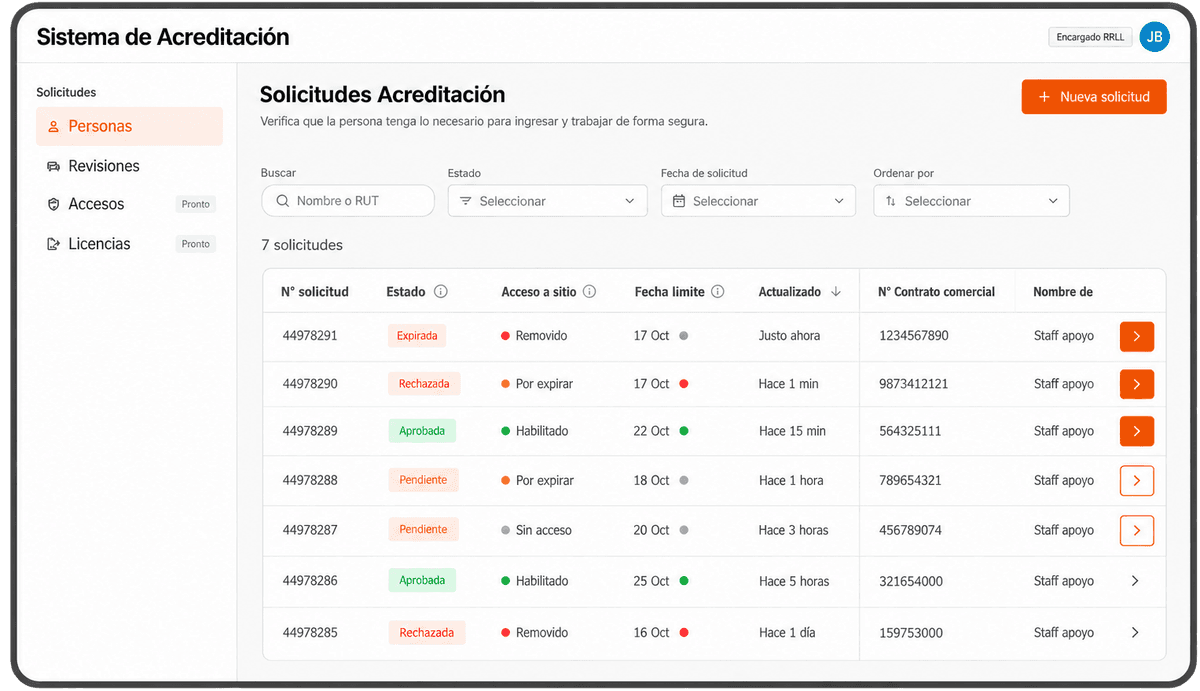Image resolution: width=1200 pixels, height=691 pixels.
Task: Open details arrow for request 44978287
Action: tap(1136, 530)
